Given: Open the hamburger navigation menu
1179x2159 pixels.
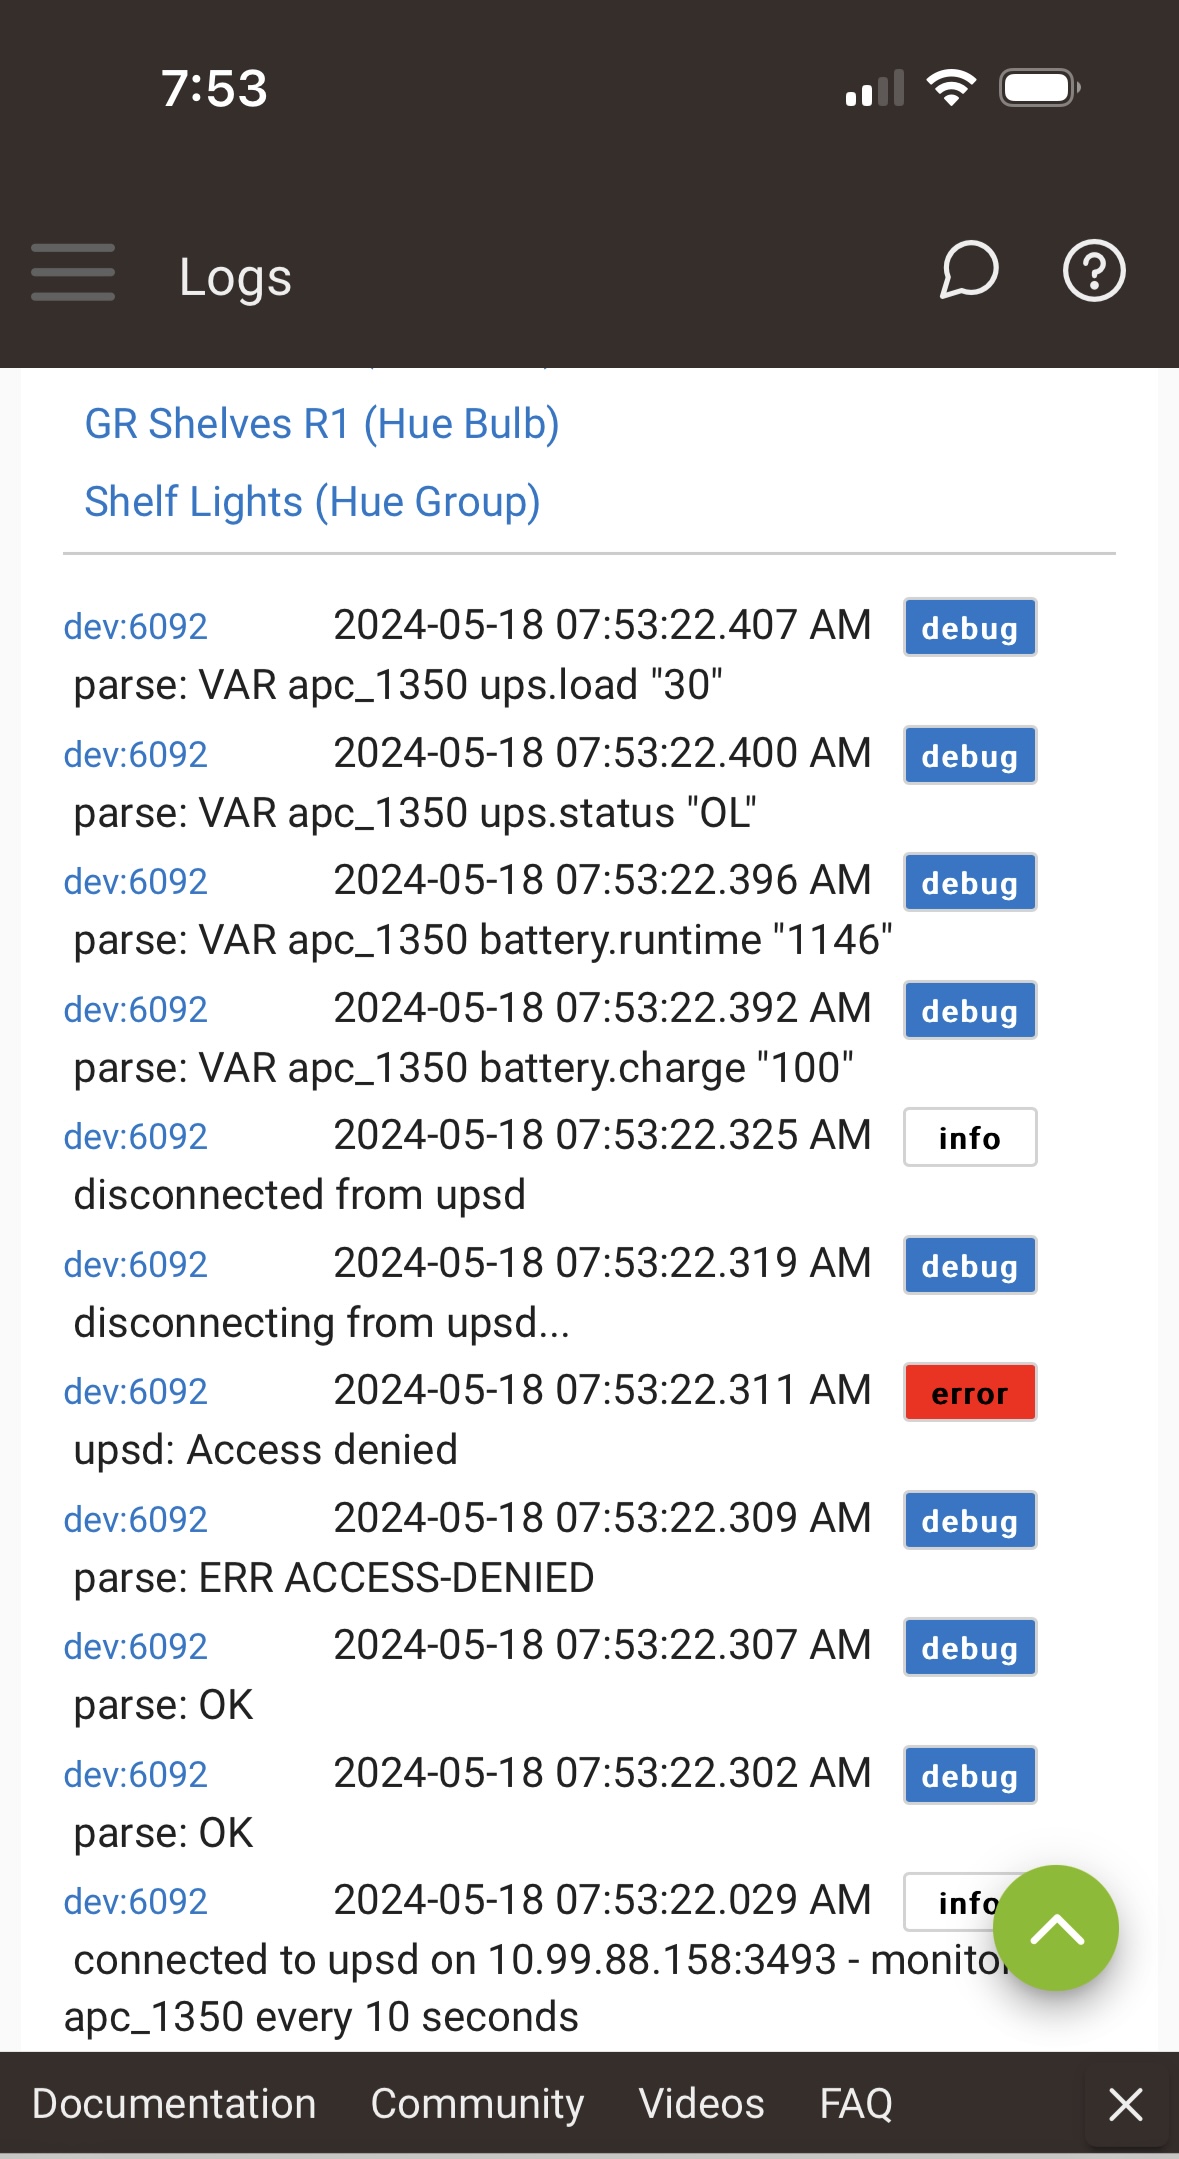Looking at the screenshot, I should coord(71,272).
